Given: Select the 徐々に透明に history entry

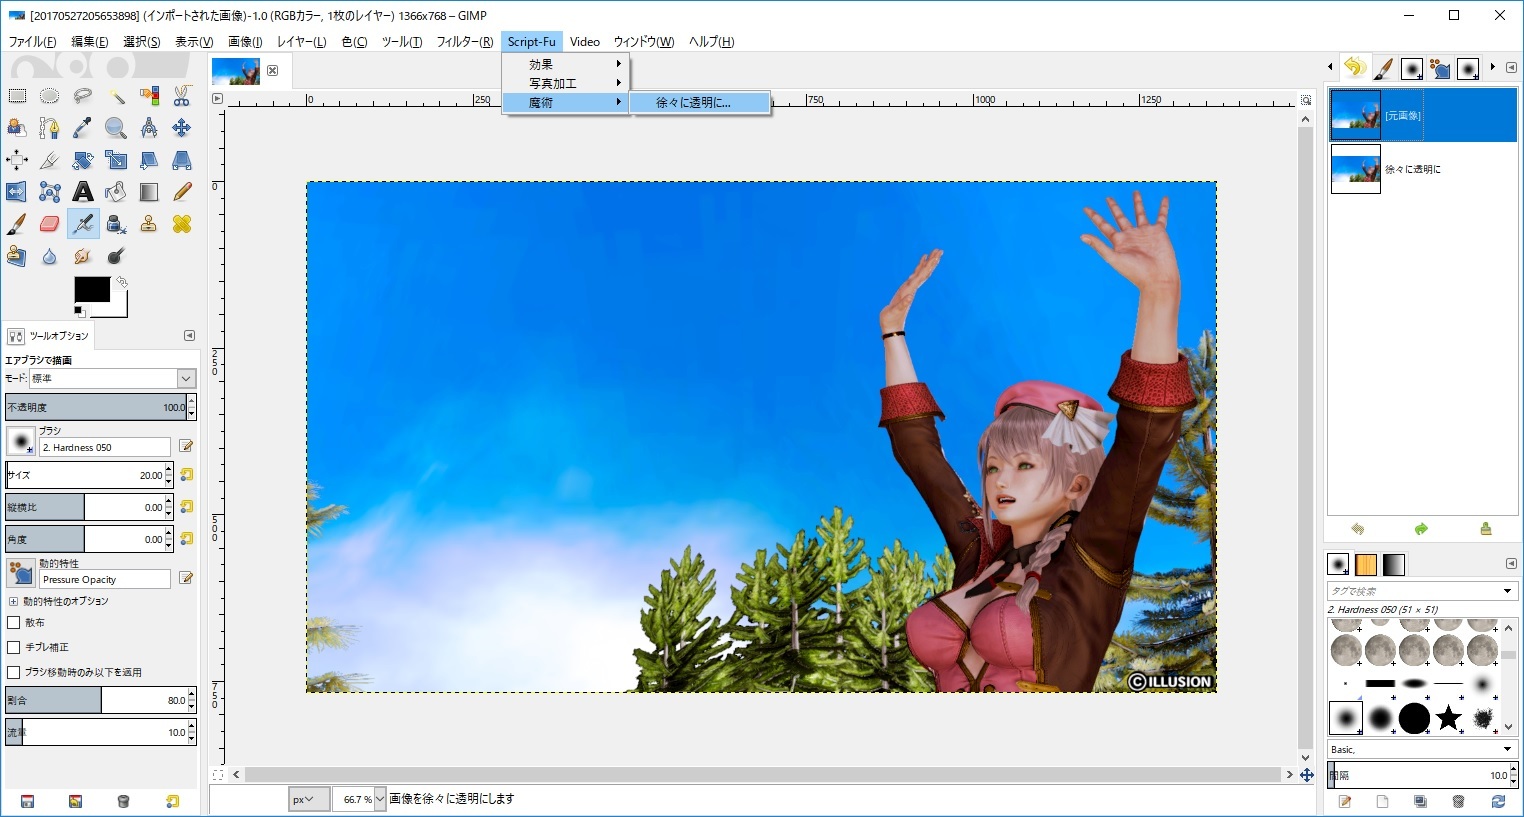Looking at the screenshot, I should point(1422,169).
